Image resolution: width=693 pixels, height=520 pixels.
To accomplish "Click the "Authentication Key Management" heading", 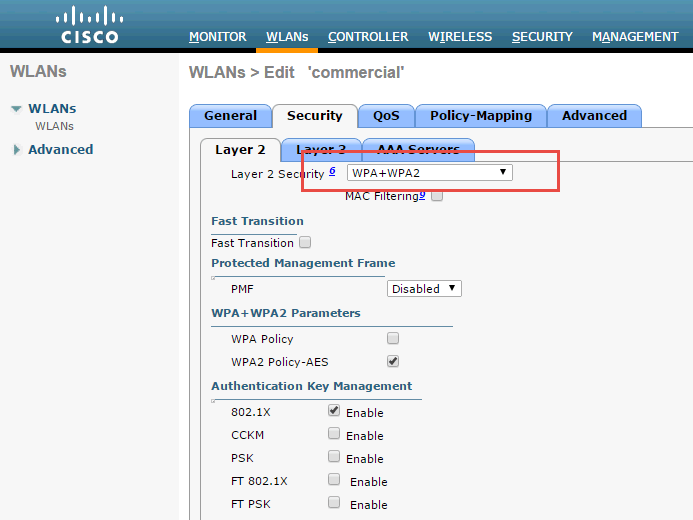I will pos(312,386).
